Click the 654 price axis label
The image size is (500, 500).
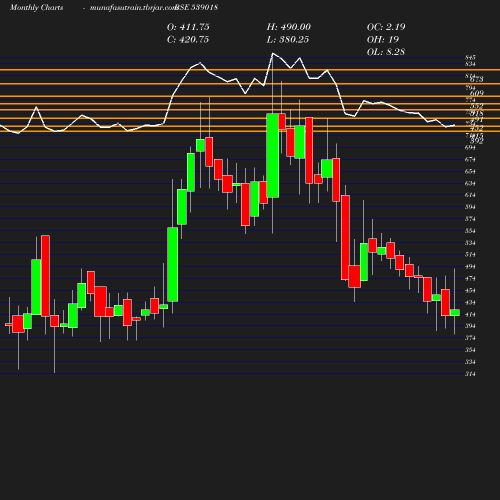(470, 171)
